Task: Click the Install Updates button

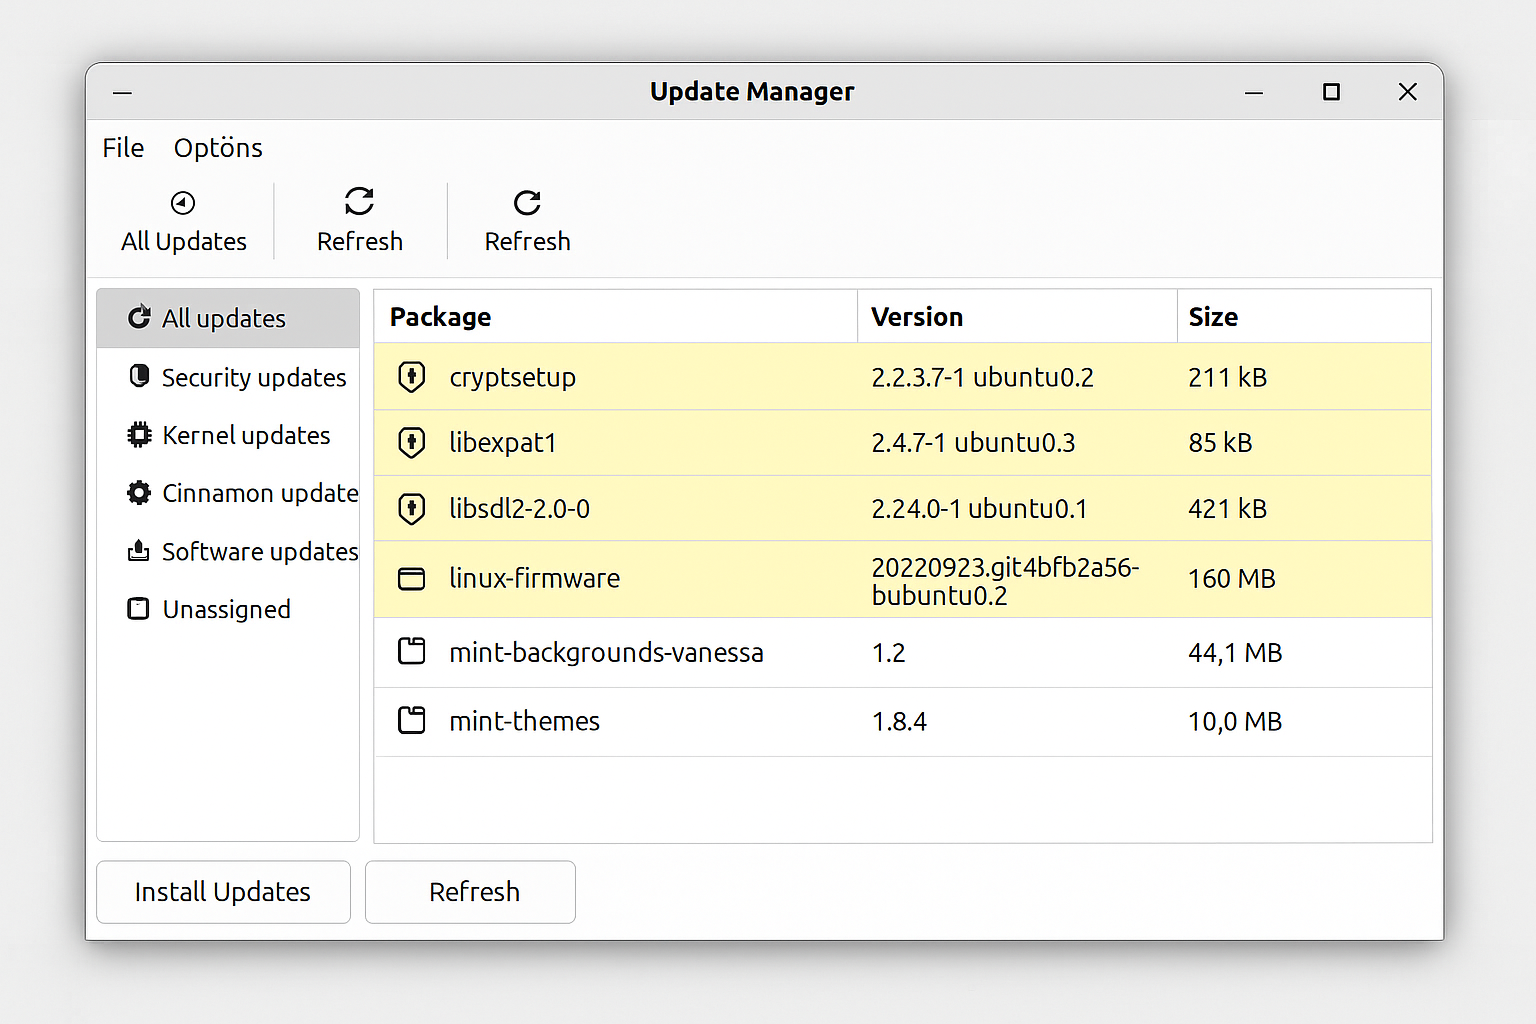Action: click(223, 891)
